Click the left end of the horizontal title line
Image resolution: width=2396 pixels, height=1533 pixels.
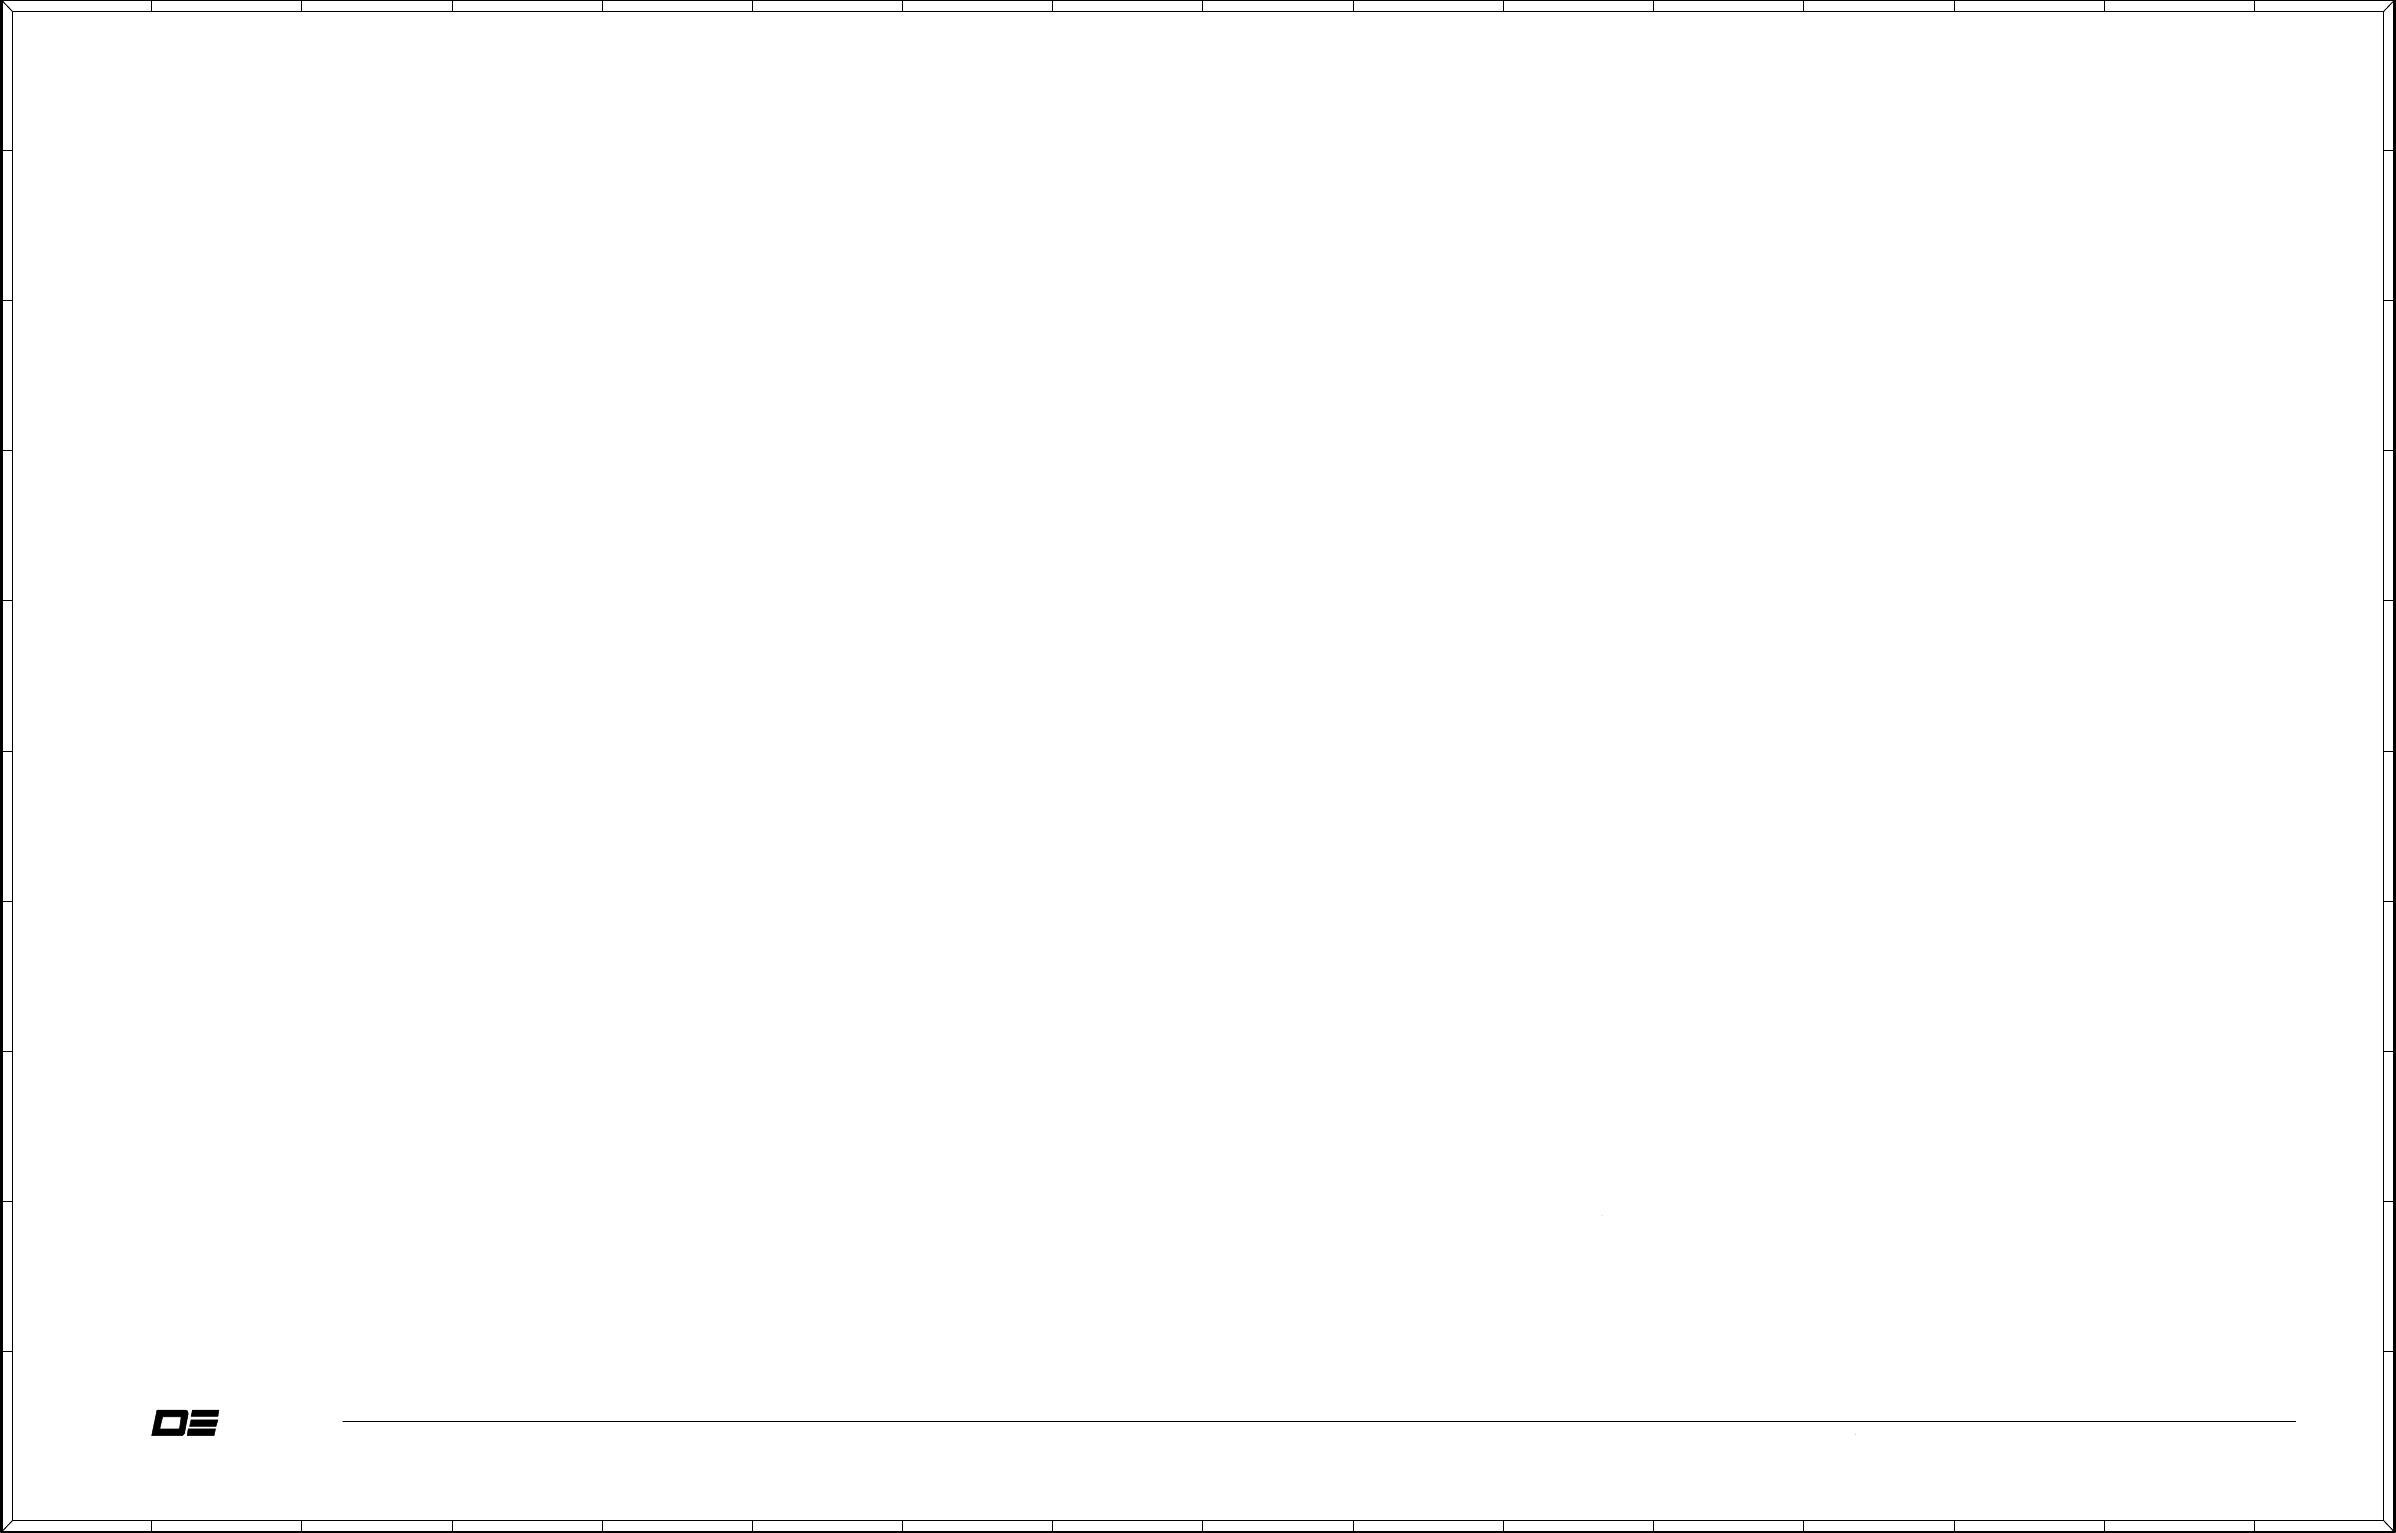pos(344,1421)
